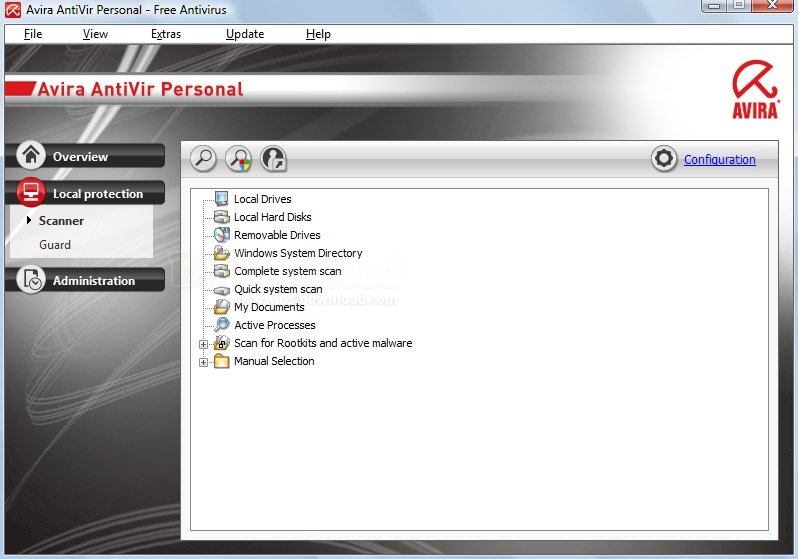Click the Active Processes magnifier icon
This screenshot has width=798, height=559.
tap(221, 324)
